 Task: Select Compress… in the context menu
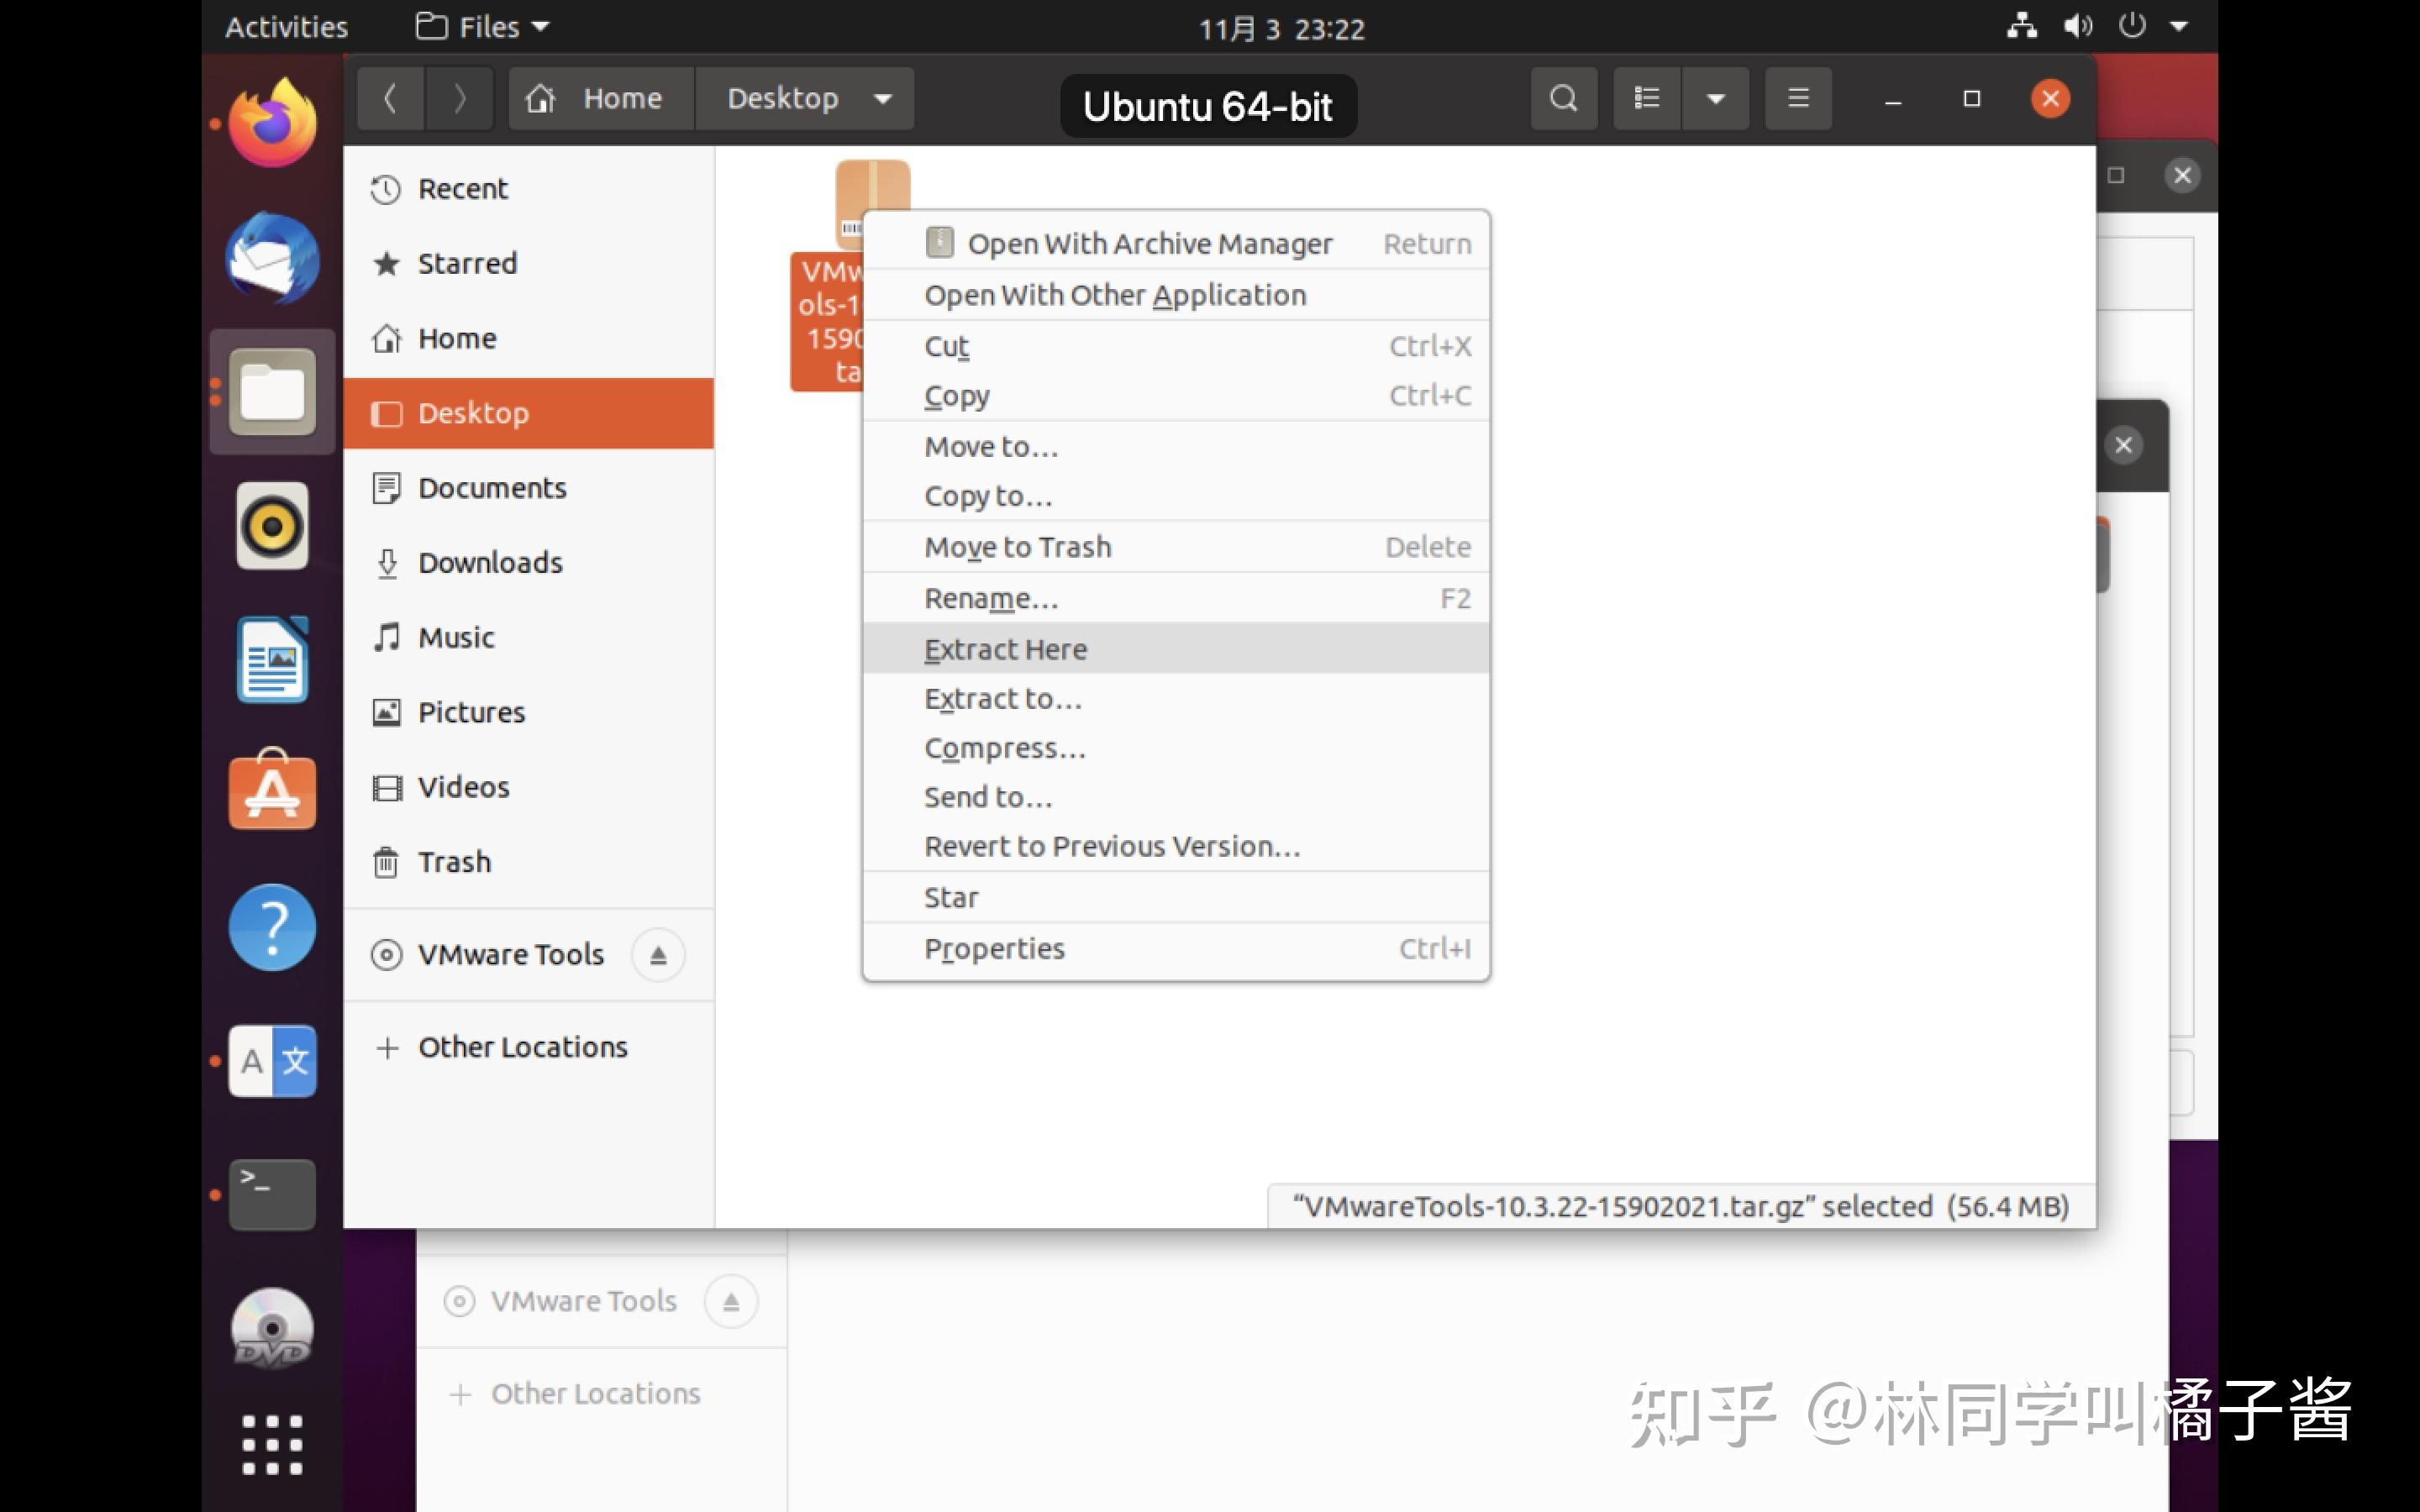[1176, 748]
